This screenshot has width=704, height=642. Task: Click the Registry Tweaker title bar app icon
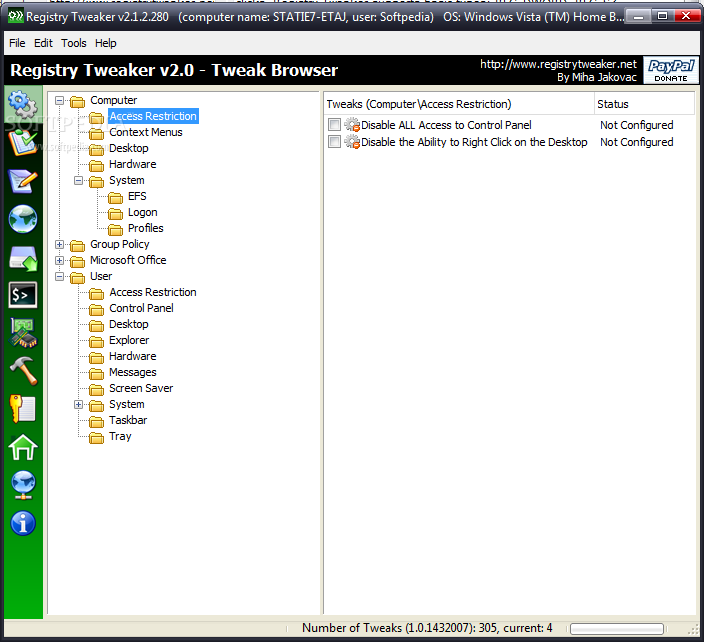tap(16, 17)
